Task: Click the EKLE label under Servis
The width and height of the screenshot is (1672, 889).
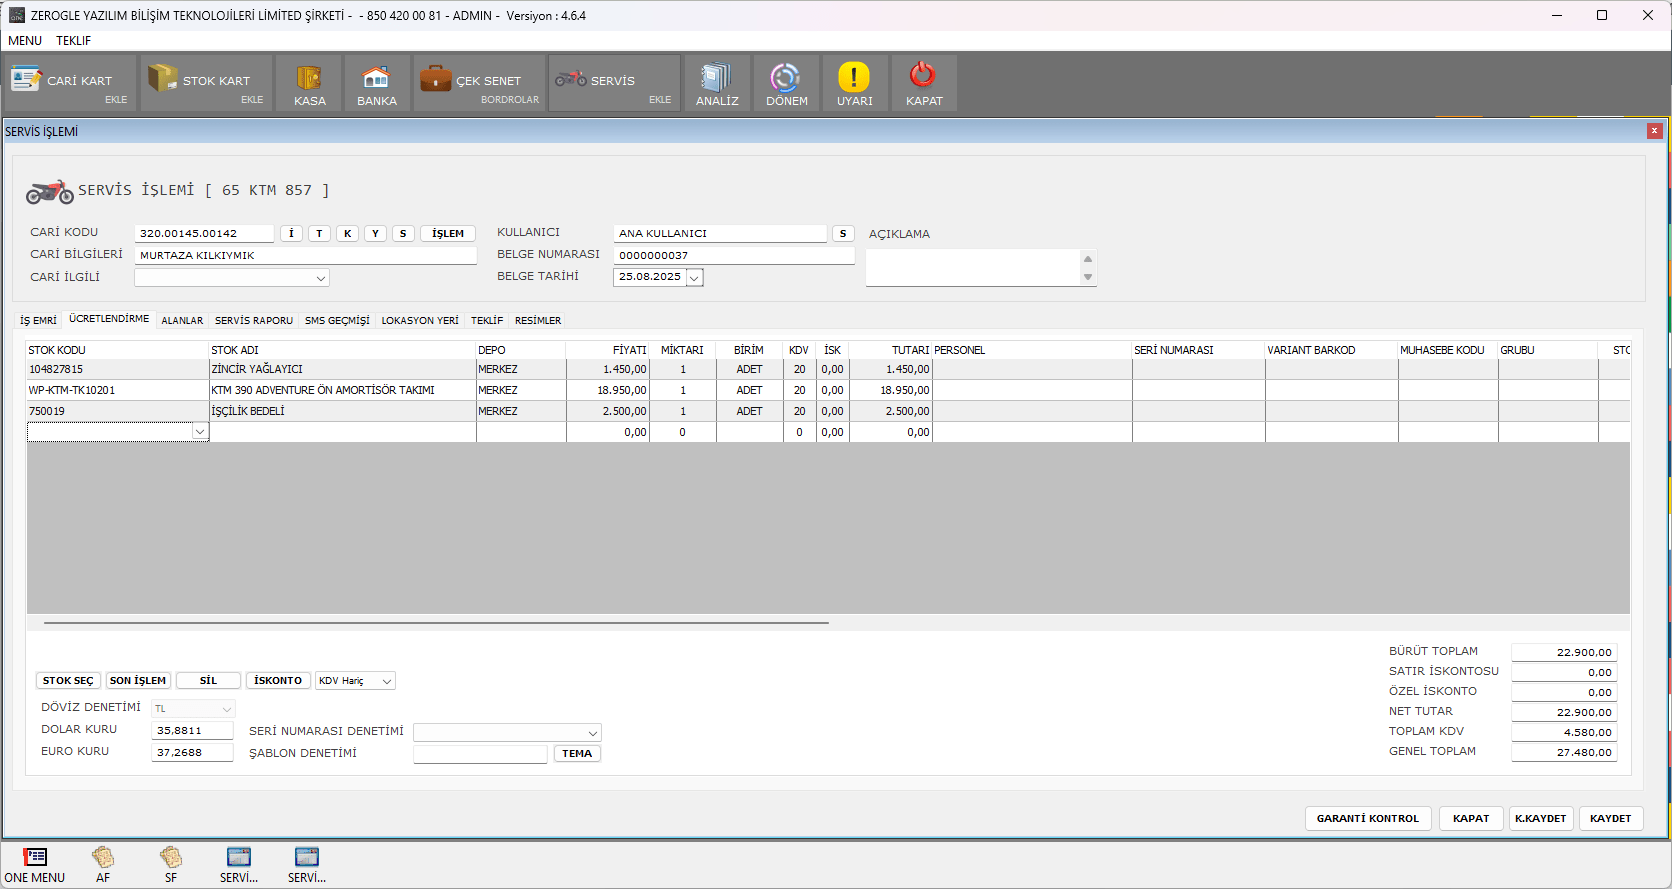Action: tap(660, 100)
